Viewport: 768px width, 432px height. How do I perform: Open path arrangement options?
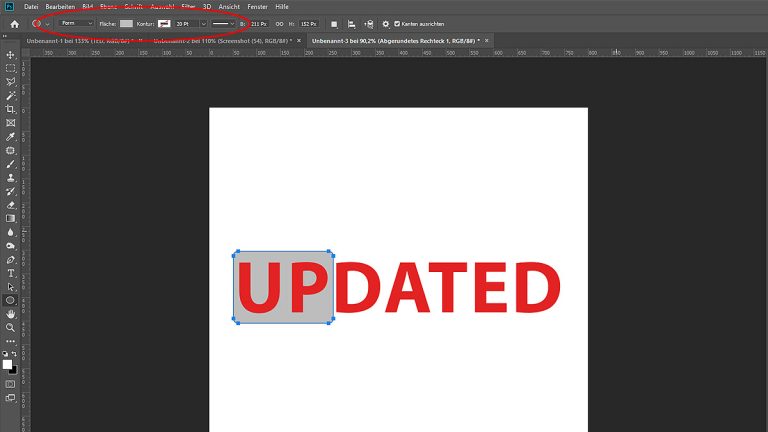[x=368, y=24]
